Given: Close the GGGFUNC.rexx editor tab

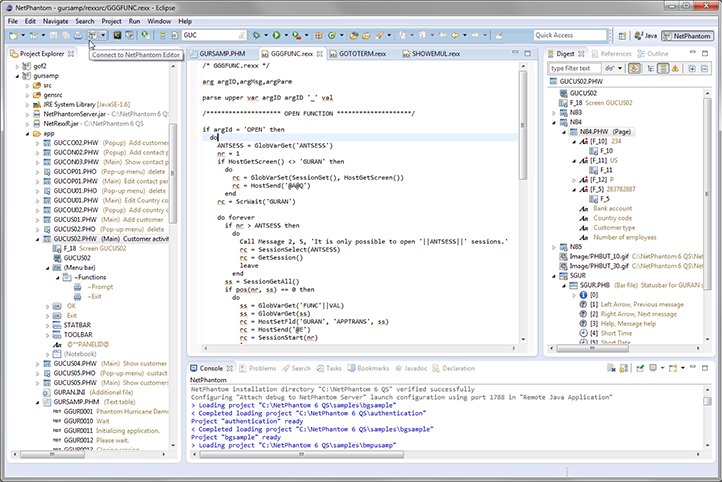Looking at the screenshot, I should [320, 54].
